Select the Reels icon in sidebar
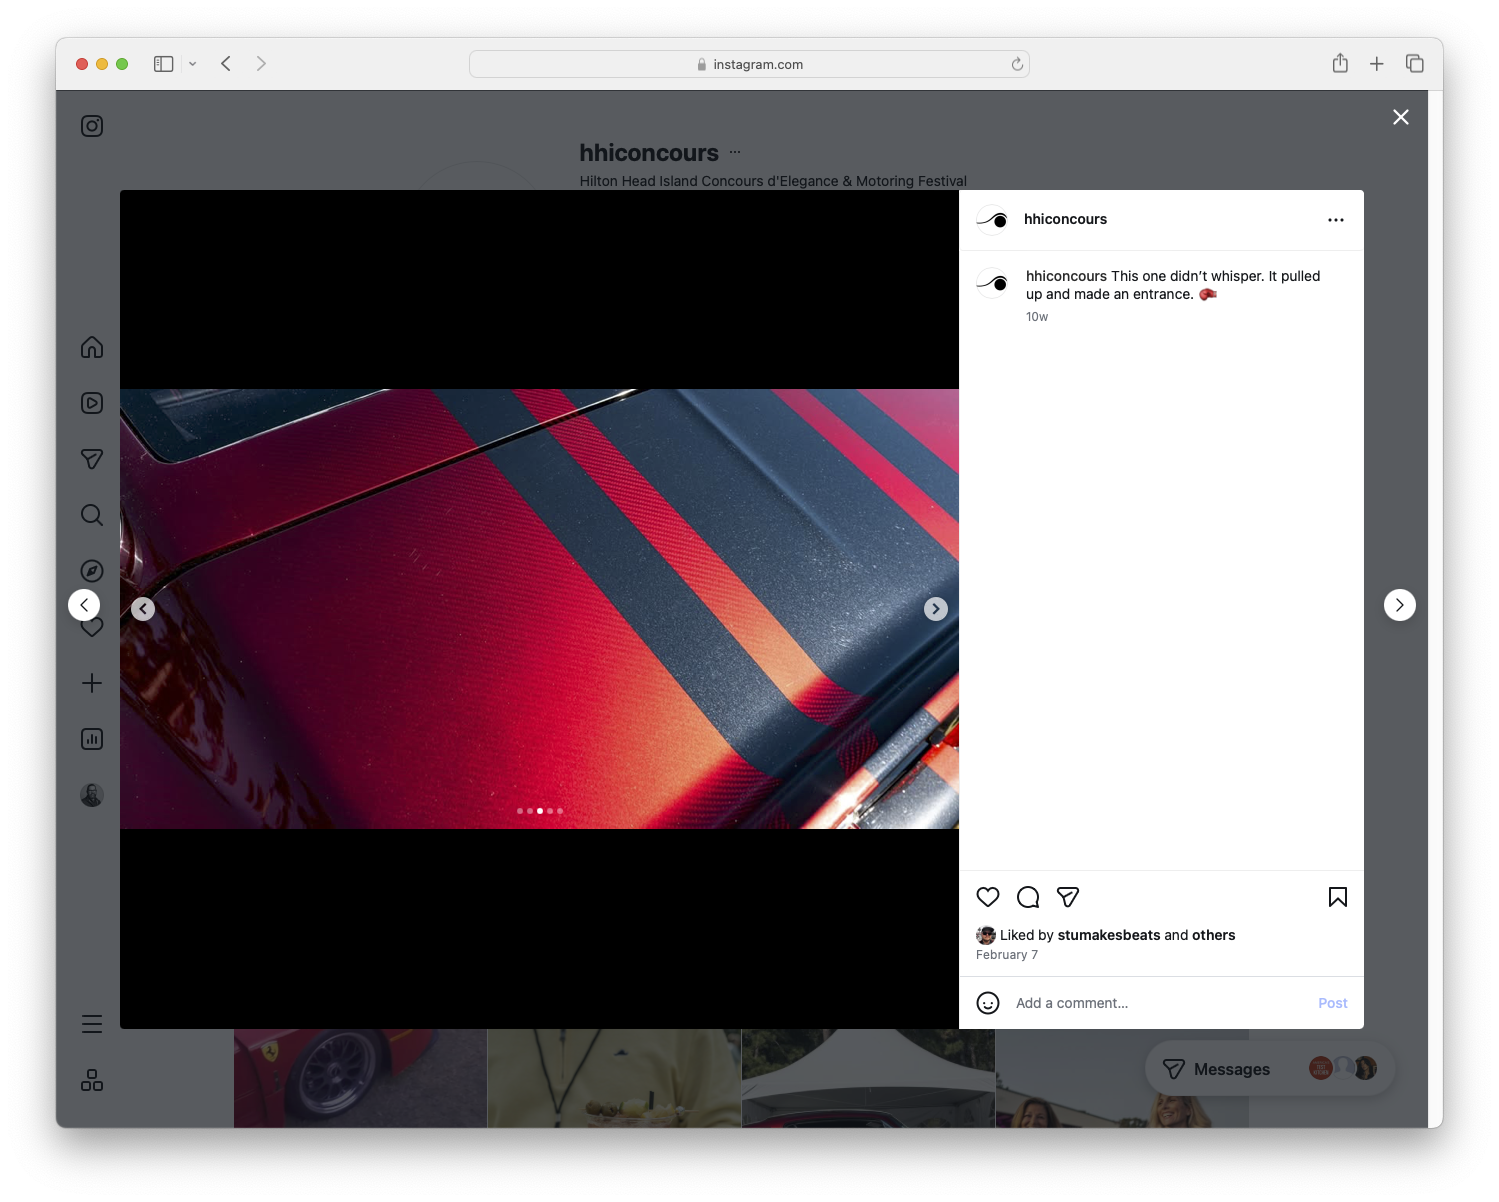Image resolution: width=1499 pixels, height=1202 pixels. tap(91, 403)
